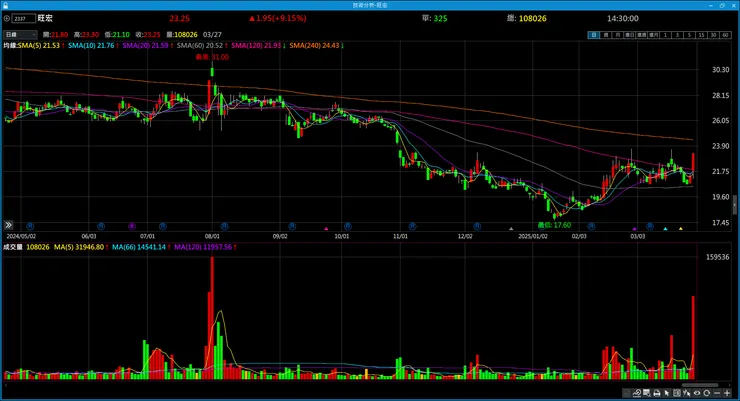Open the 日線 chart period dropdown
The height and width of the screenshot is (401, 740).
(x=20, y=34)
